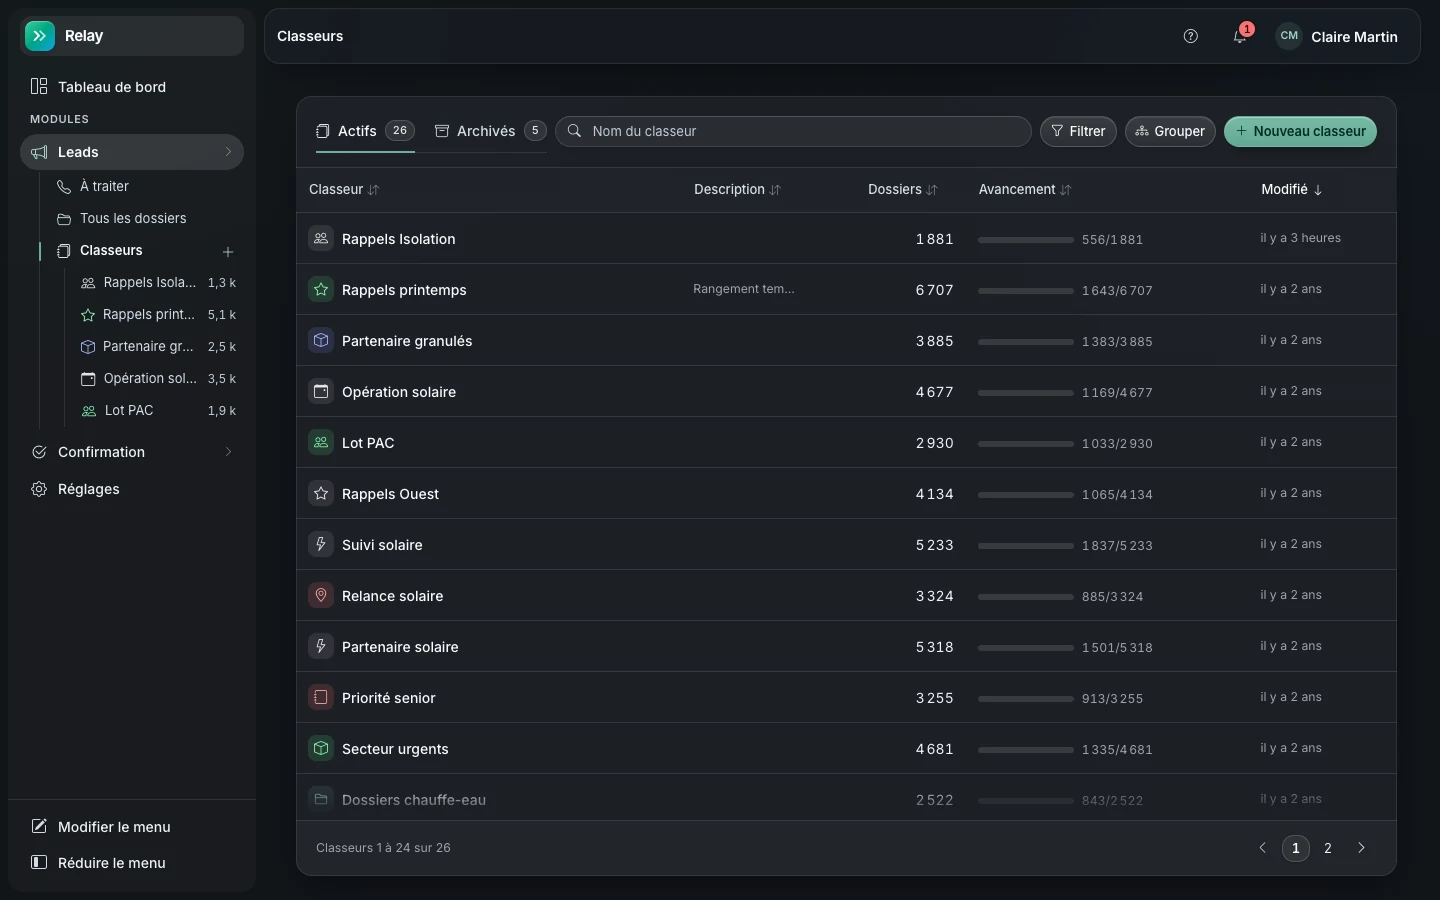Screen dimensions: 1440x900
Task: Expand the Leads module chevron
Action: [x=228, y=152]
